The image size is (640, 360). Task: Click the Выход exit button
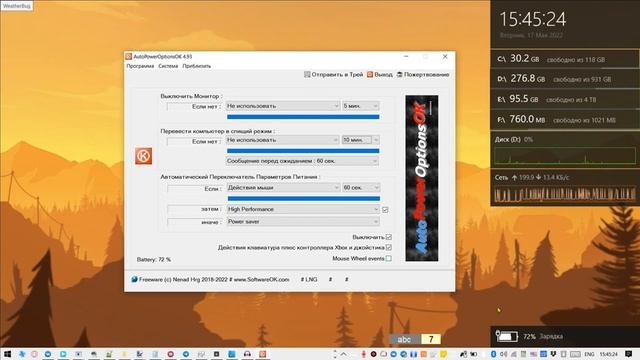point(380,74)
